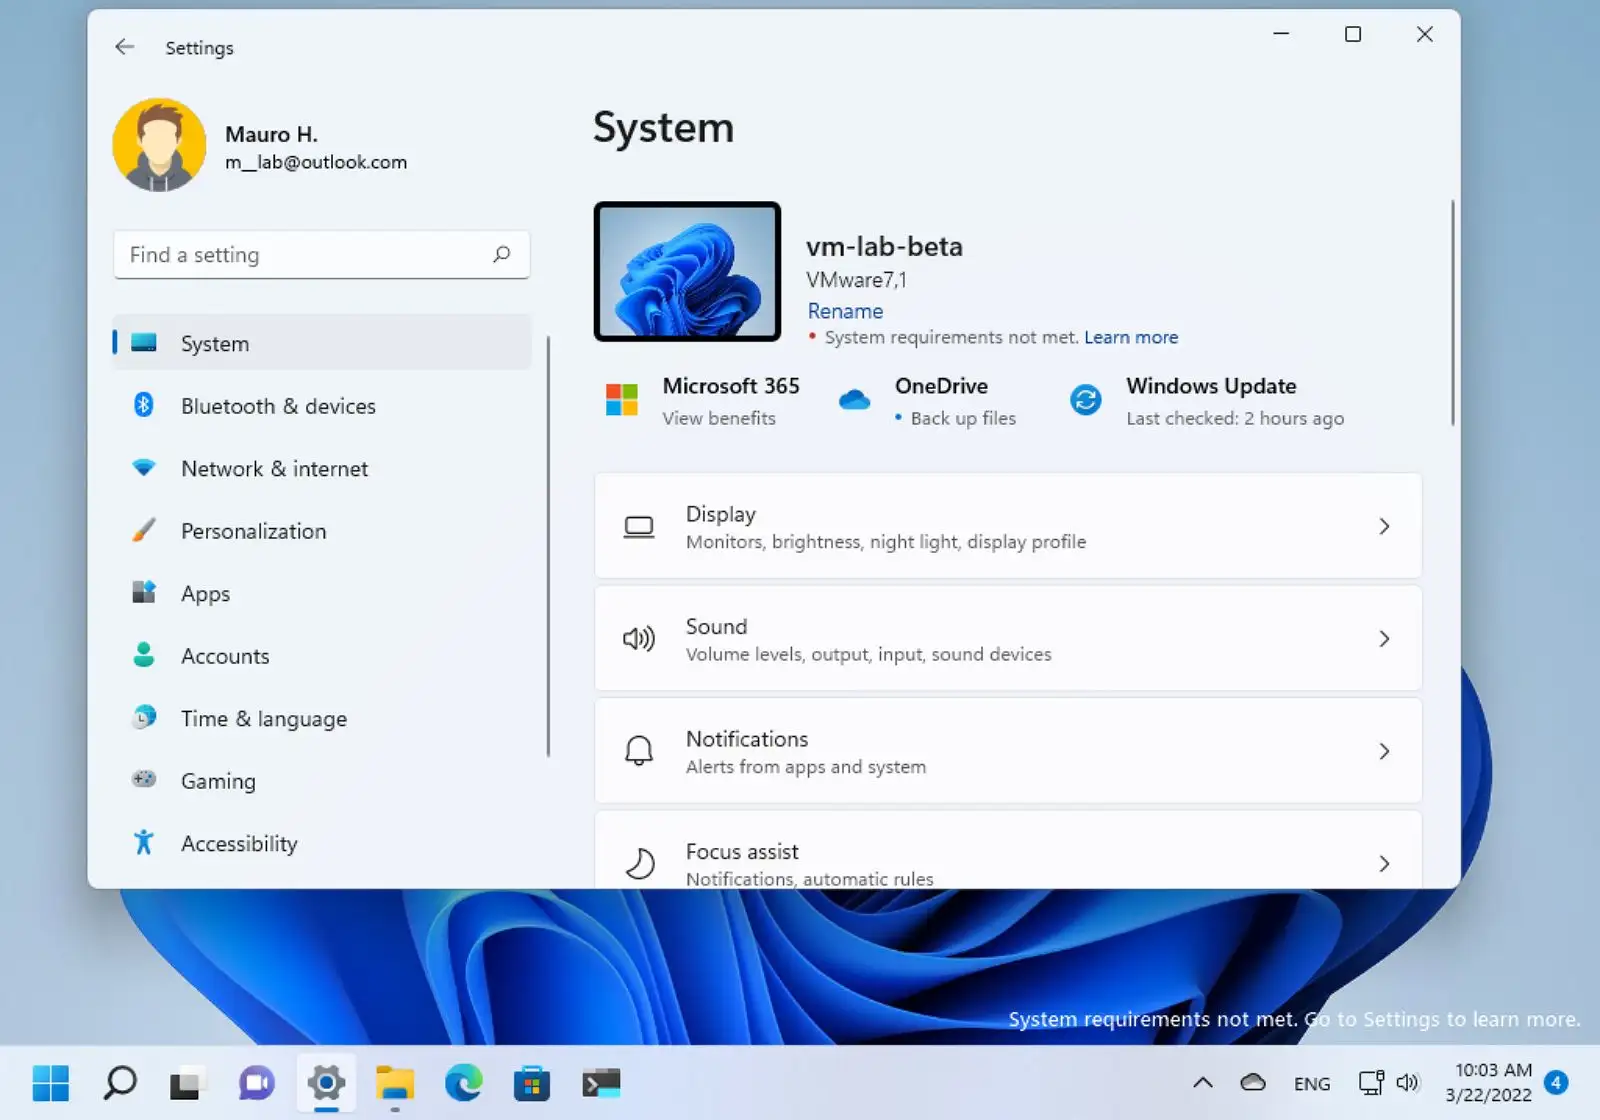The height and width of the screenshot is (1120, 1600).
Task: Click the Microsoft 365 logo
Action: point(621,400)
